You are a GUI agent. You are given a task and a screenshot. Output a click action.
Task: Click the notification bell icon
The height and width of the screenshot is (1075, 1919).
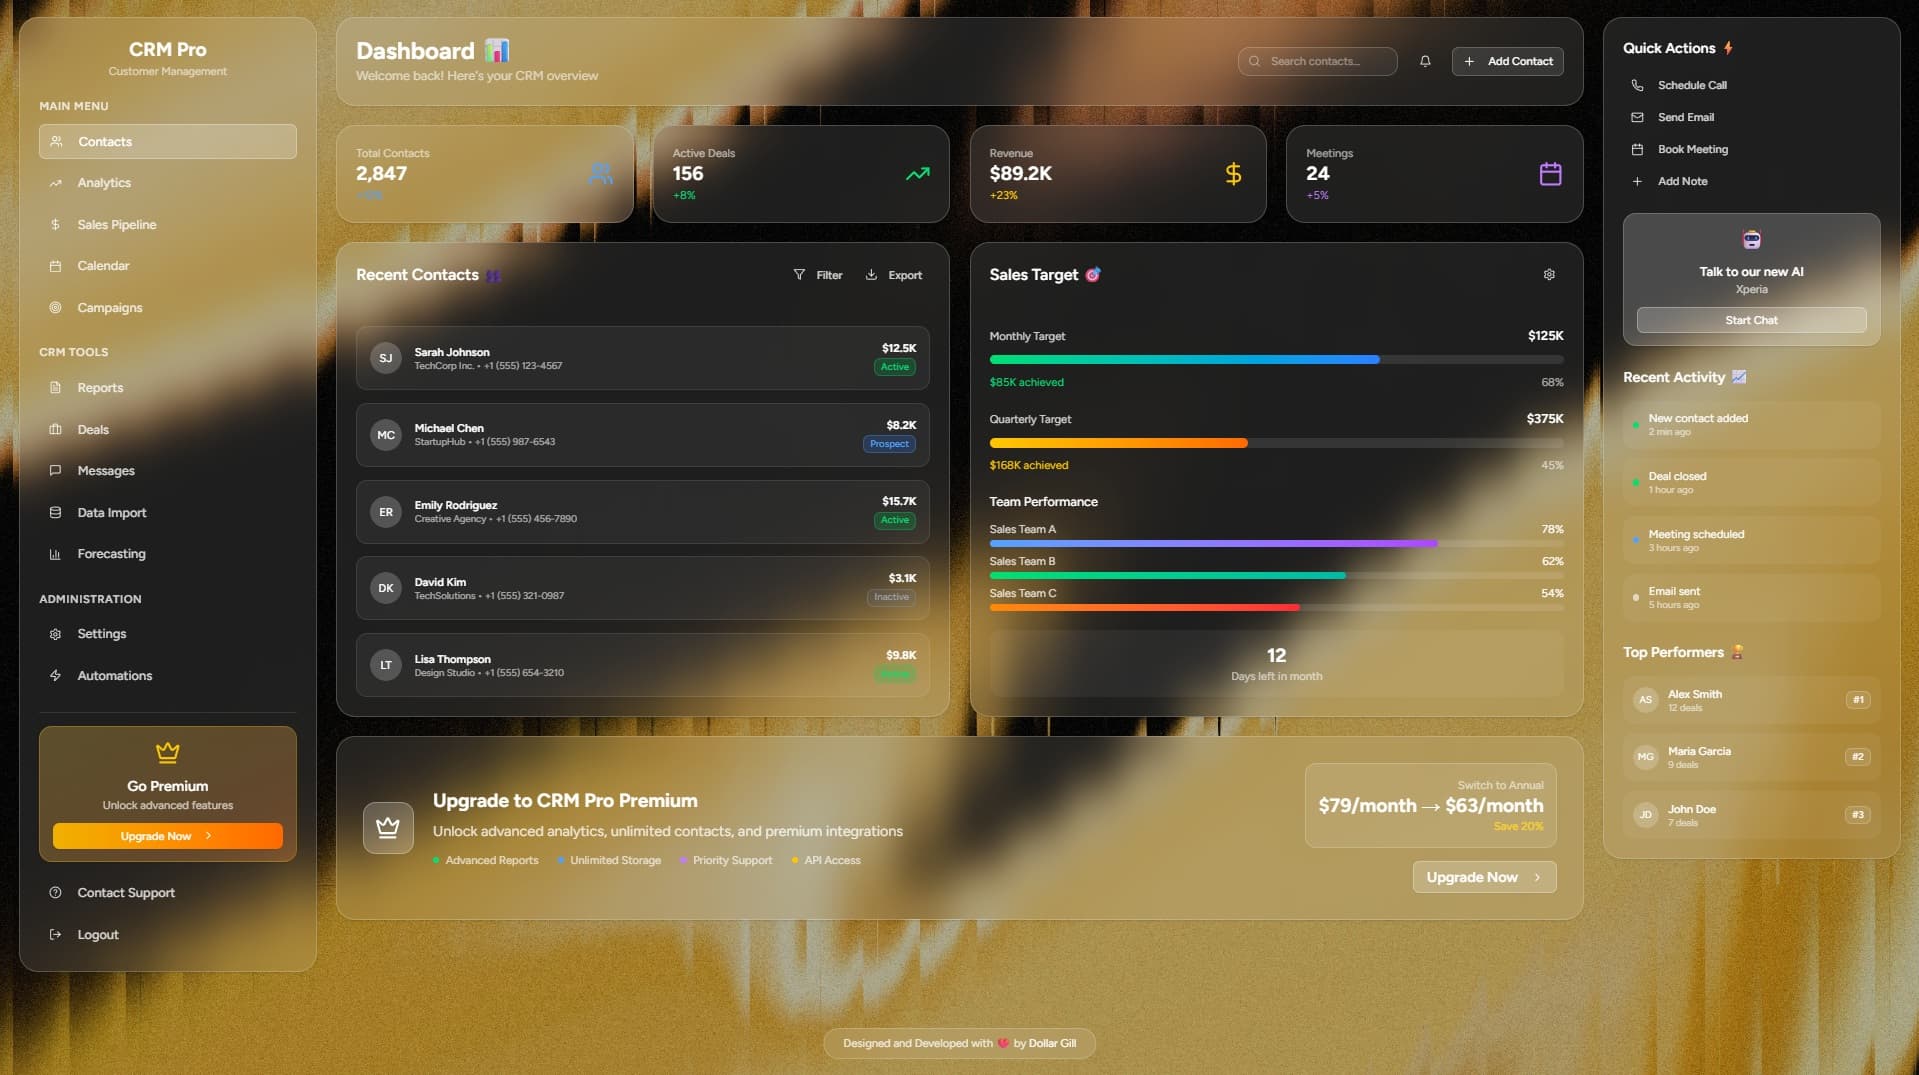[x=1424, y=61]
